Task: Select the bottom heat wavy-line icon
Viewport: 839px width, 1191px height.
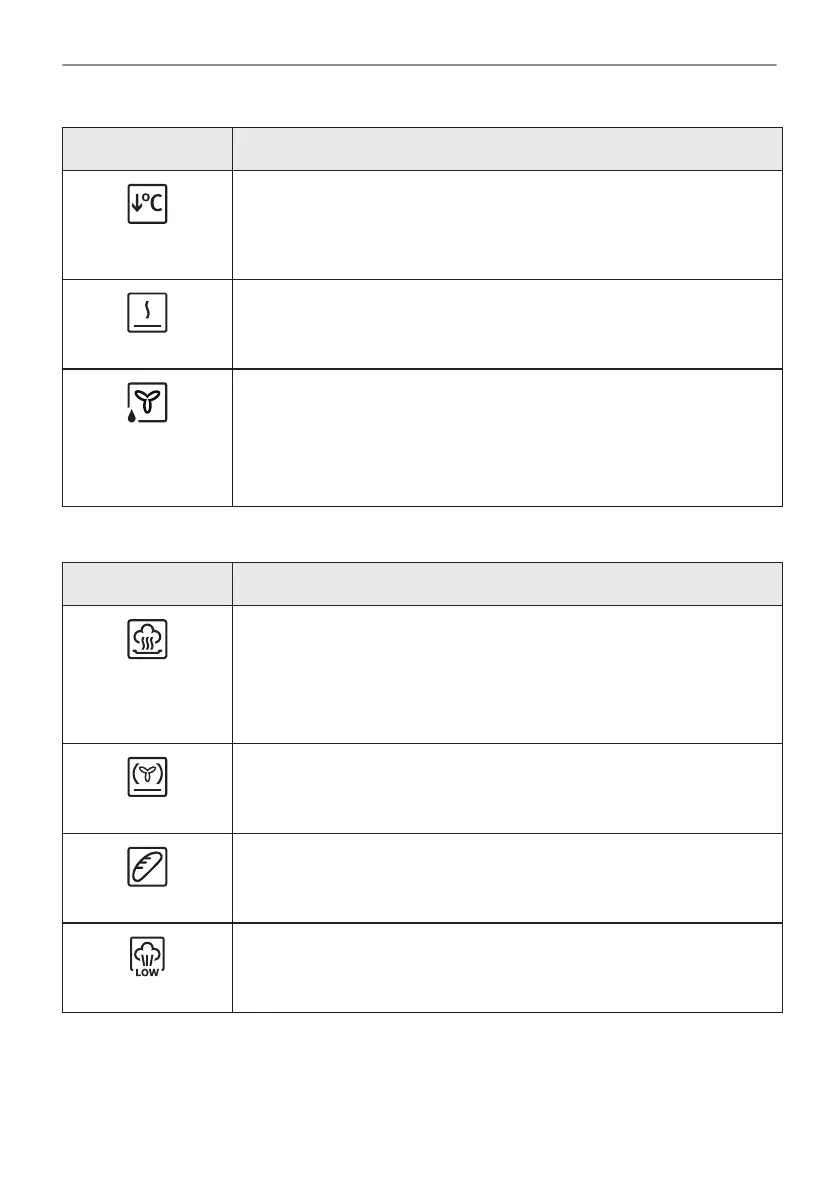Action: pos(147,314)
